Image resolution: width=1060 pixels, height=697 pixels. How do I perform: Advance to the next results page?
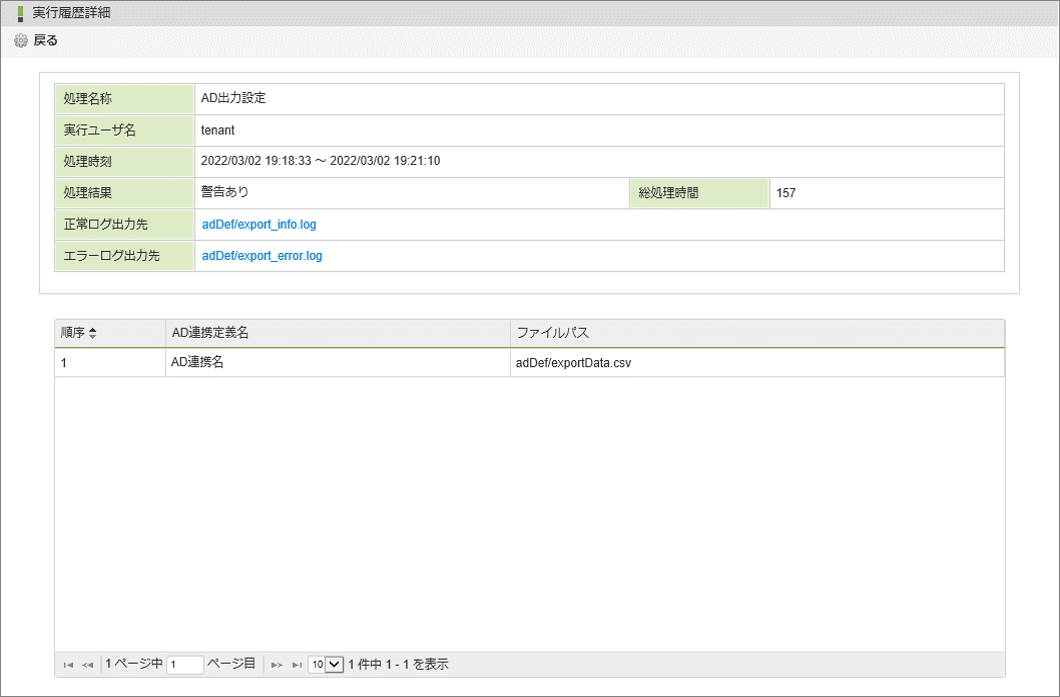tap(277, 665)
